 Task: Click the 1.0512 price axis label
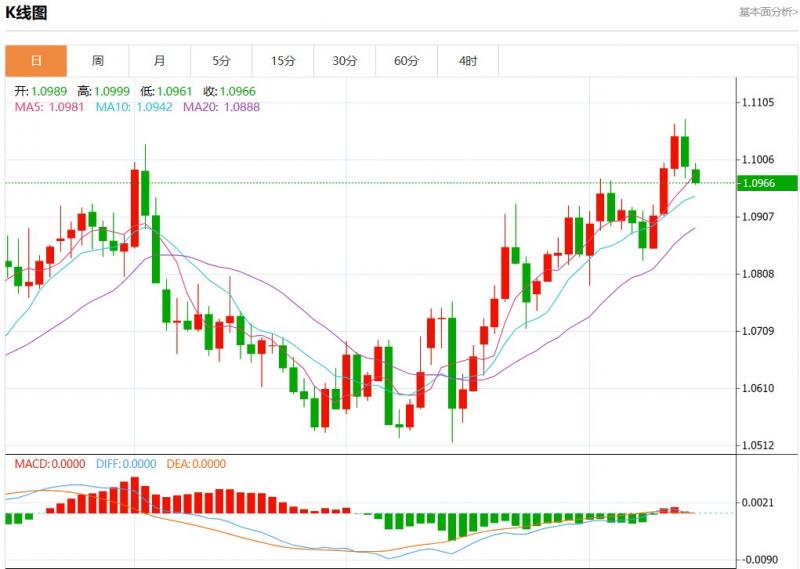(x=758, y=446)
